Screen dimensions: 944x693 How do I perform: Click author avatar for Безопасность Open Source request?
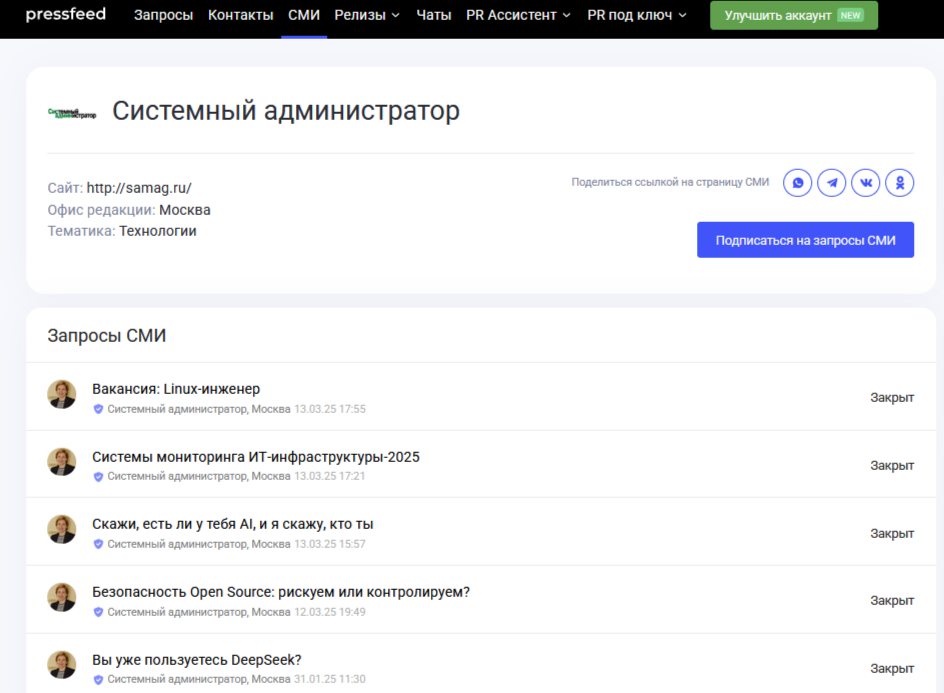62,597
